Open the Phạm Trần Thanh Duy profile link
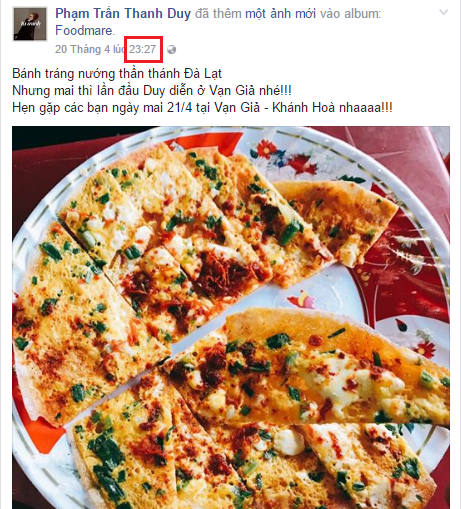Viewport: 461px width, 509px height. tap(123, 14)
